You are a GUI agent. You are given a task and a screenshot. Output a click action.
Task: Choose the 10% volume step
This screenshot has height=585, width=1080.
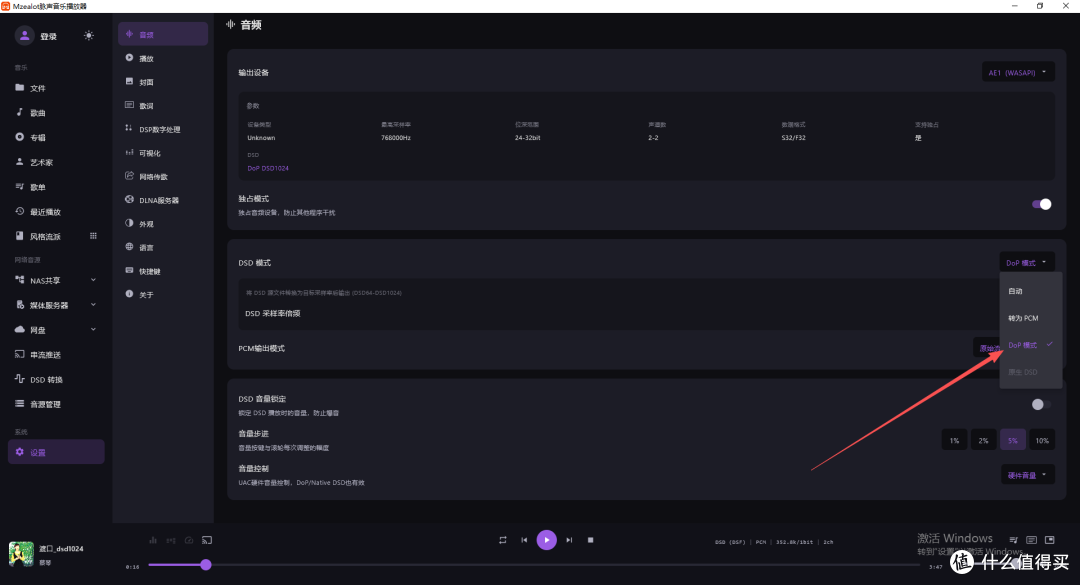(1042, 440)
